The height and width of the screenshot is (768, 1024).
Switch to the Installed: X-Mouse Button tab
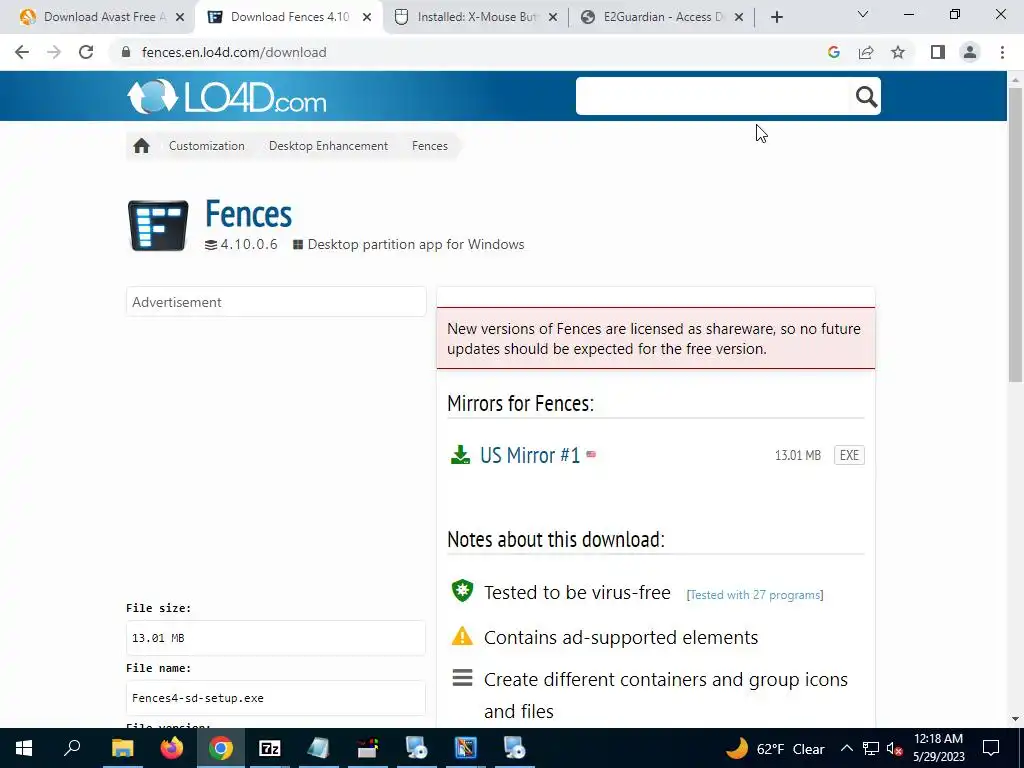477,17
